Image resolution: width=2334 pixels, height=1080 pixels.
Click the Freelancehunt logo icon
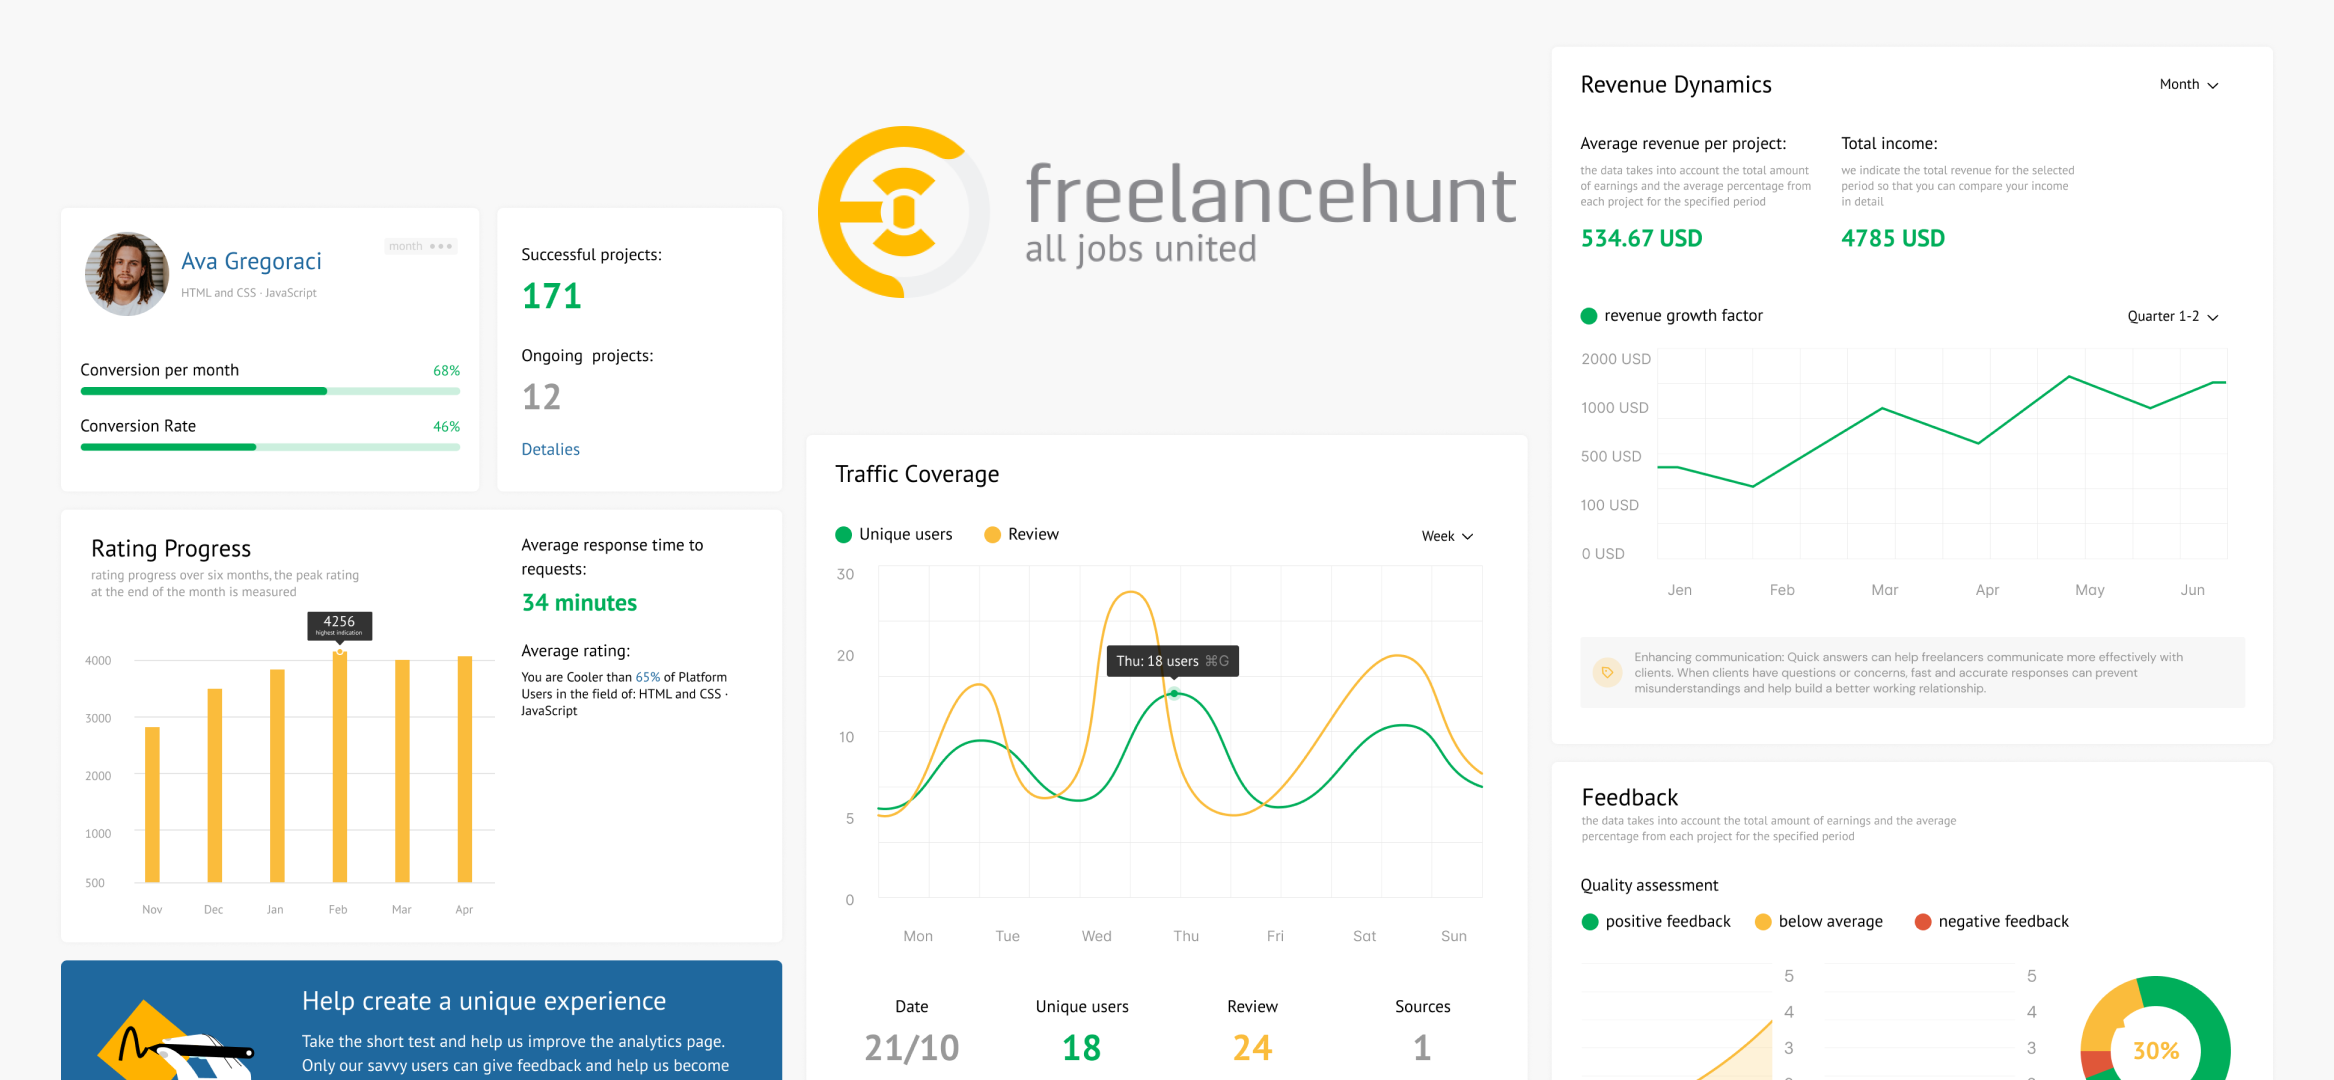pyautogui.click(x=902, y=212)
